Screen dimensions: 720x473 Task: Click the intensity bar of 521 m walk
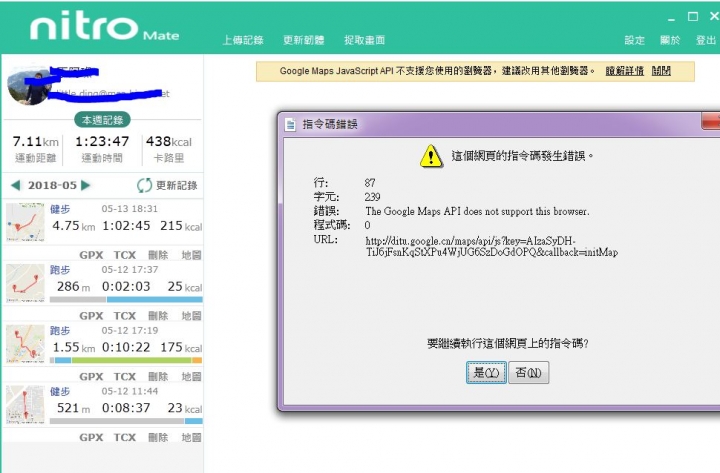[x=126, y=421]
